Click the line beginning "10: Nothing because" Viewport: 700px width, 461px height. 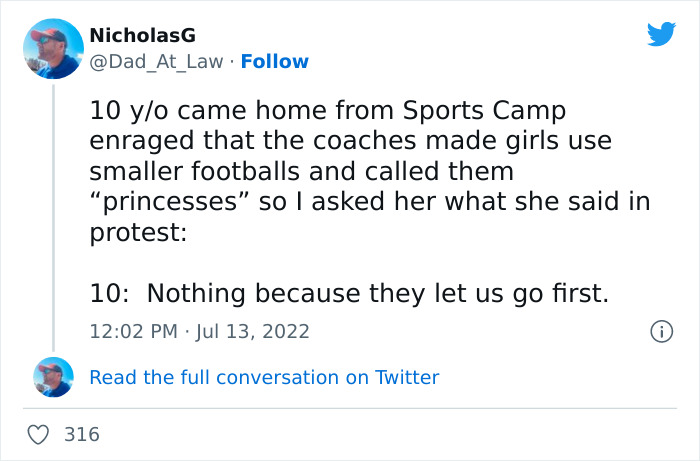click(349, 293)
